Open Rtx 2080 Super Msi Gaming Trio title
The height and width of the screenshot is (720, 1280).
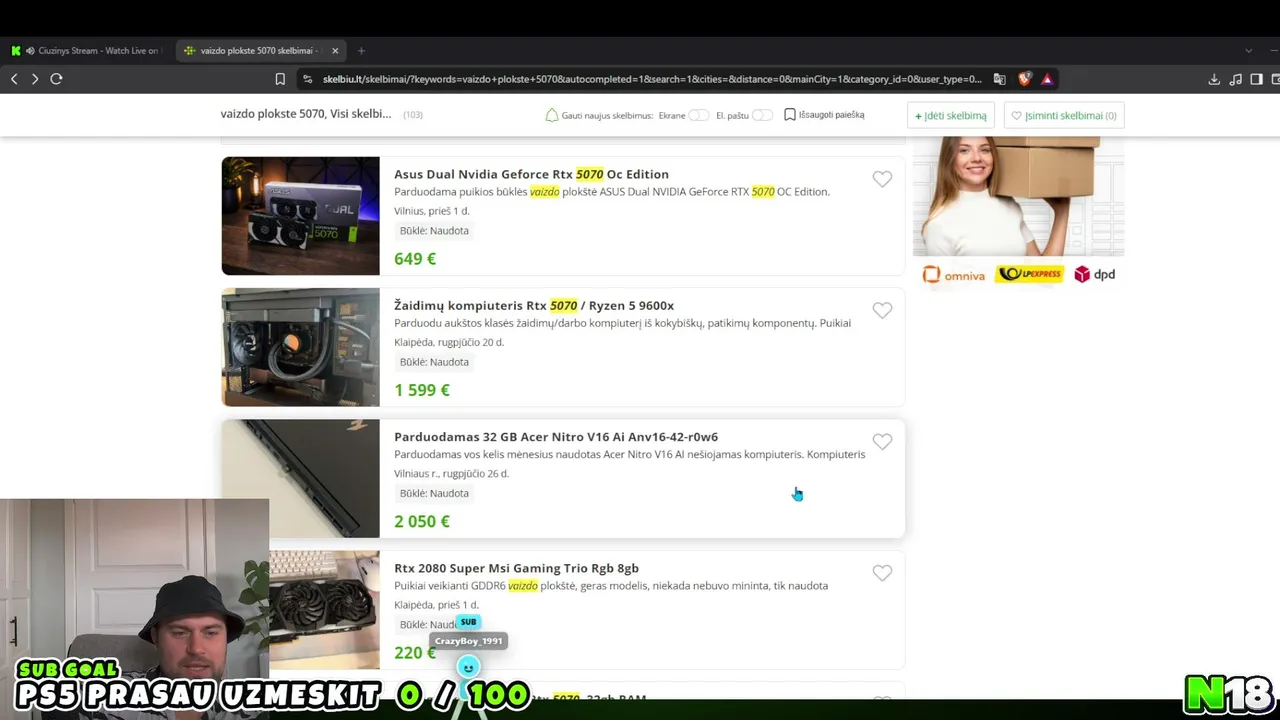click(x=516, y=568)
